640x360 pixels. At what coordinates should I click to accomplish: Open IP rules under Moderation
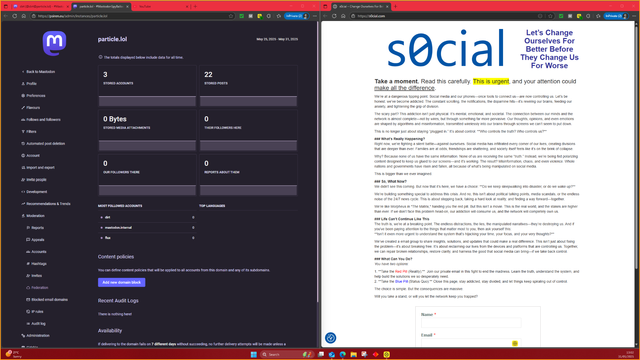click(x=35, y=311)
